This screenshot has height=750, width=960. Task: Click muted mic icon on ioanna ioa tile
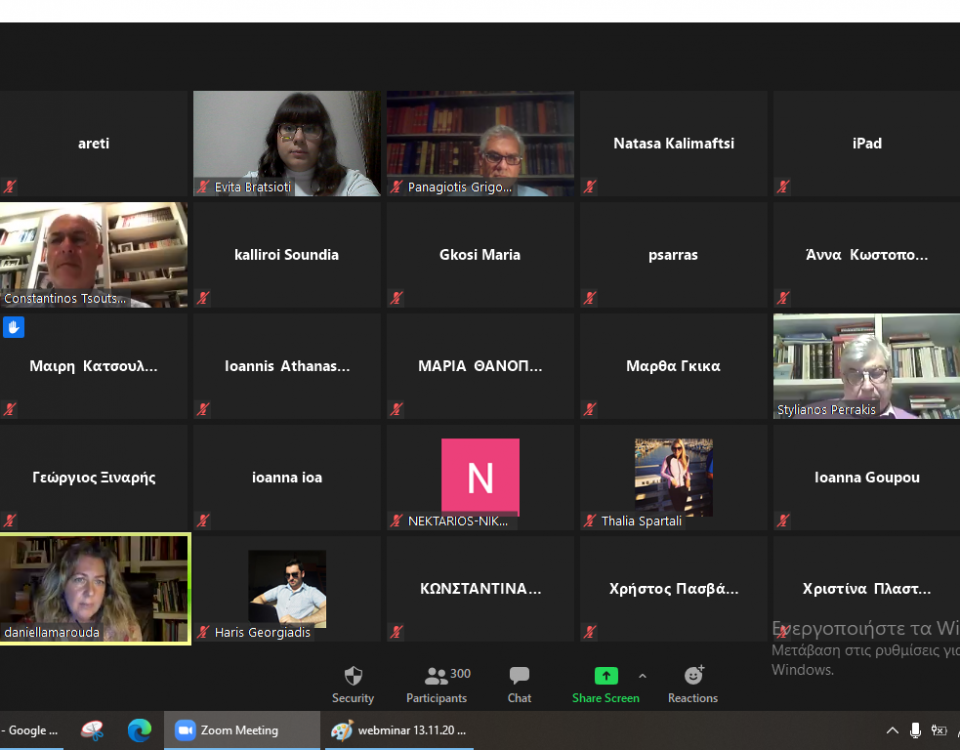pyautogui.click(x=203, y=520)
